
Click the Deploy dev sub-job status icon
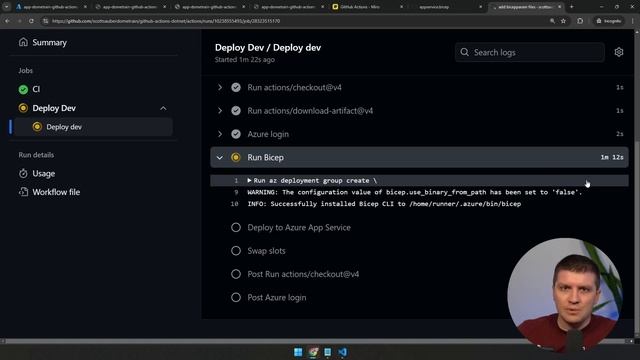coord(37,127)
